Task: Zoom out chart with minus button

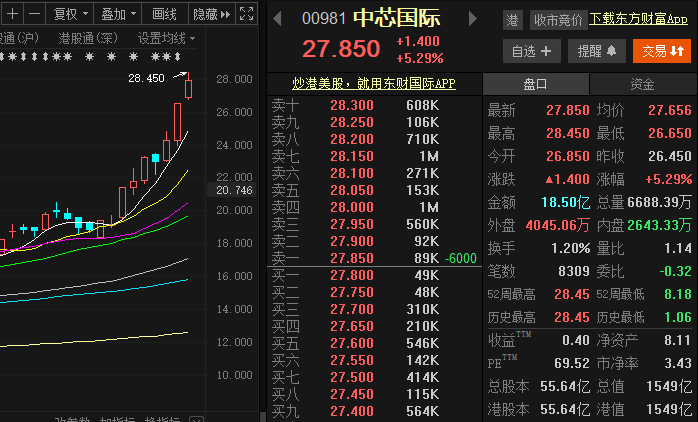Action: pos(34,14)
